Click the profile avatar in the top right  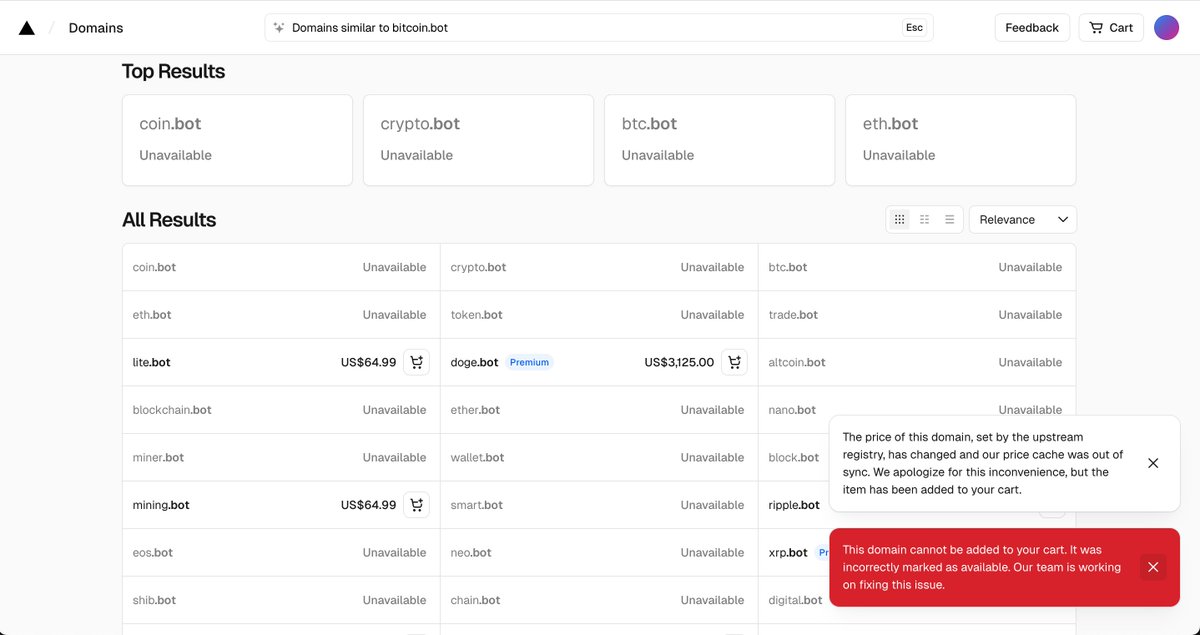click(1166, 27)
